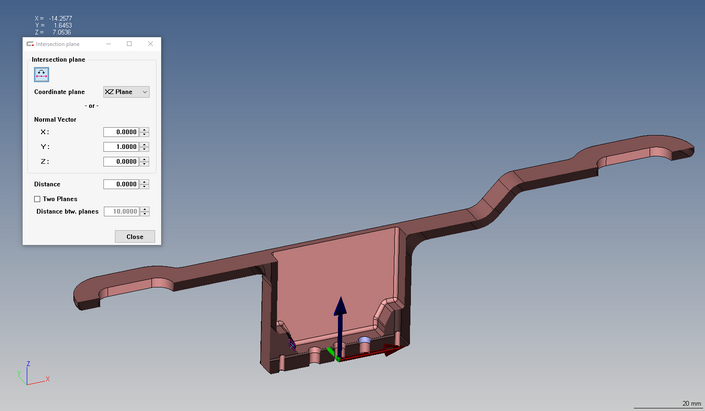This screenshot has width=705, height=411.
Task: Increase Normal Vector Y with up arrow
Action: 144,144
